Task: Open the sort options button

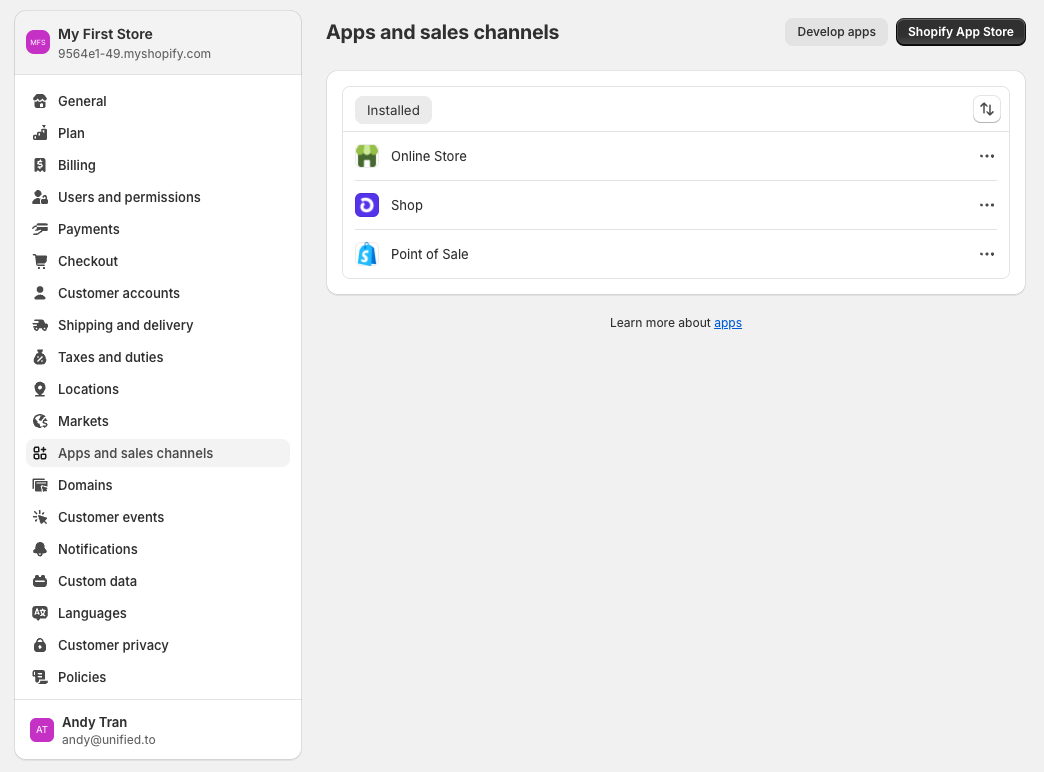Action: pyautogui.click(x=987, y=109)
